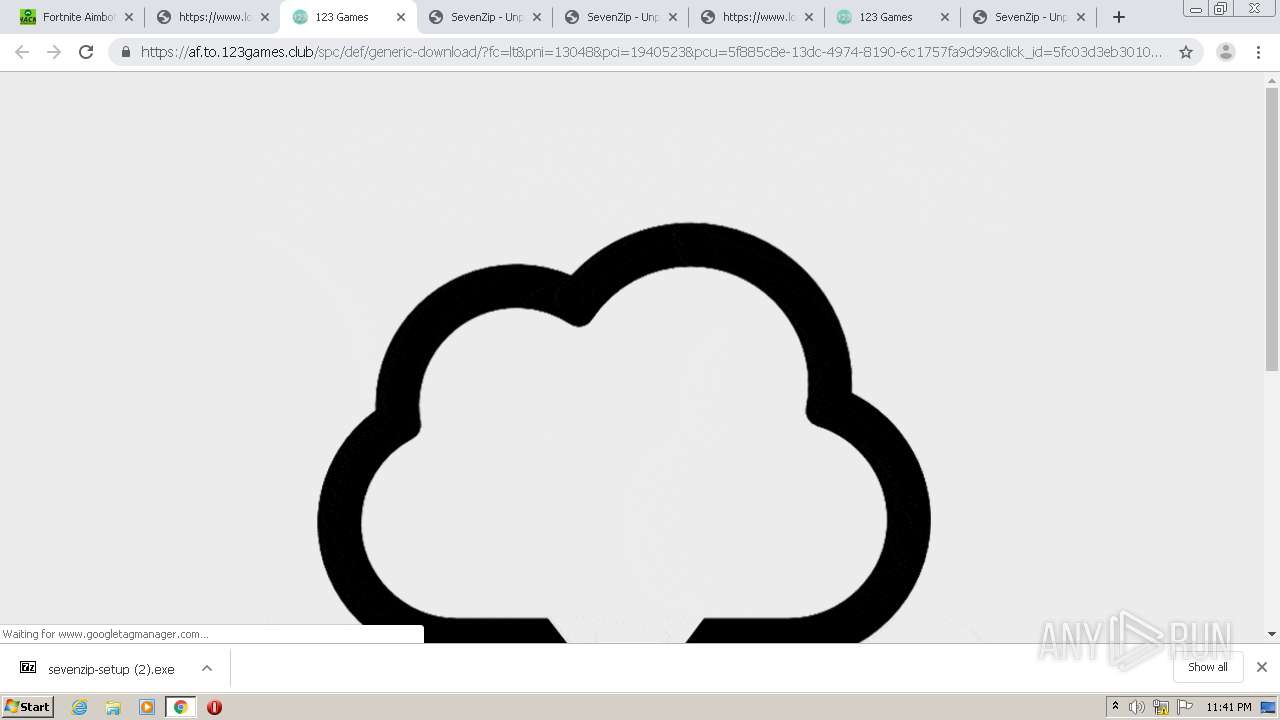Select Chrome taskbar button
The width and height of the screenshot is (1280, 720).
[x=180, y=707]
